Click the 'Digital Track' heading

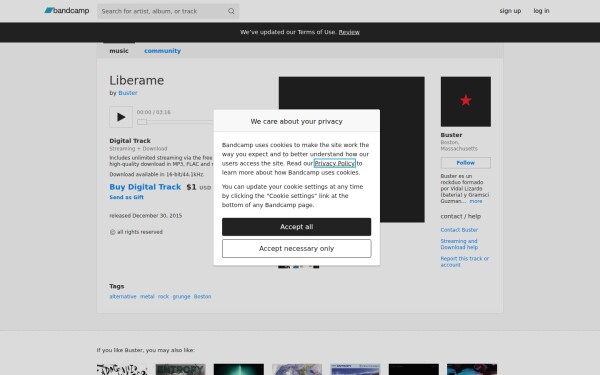point(130,141)
